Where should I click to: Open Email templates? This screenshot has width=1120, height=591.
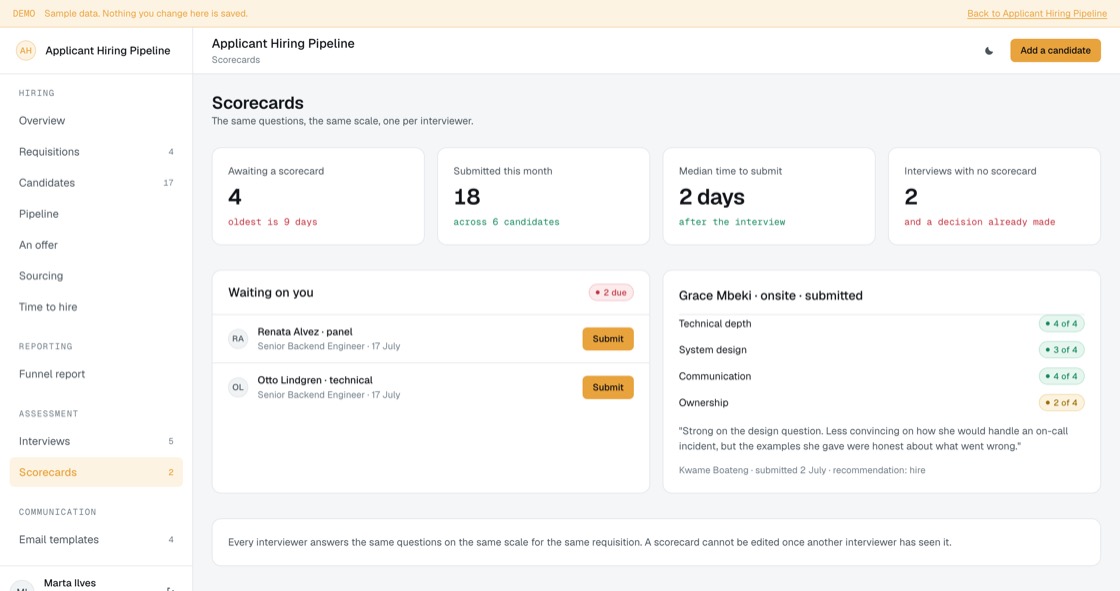[x=96, y=540]
